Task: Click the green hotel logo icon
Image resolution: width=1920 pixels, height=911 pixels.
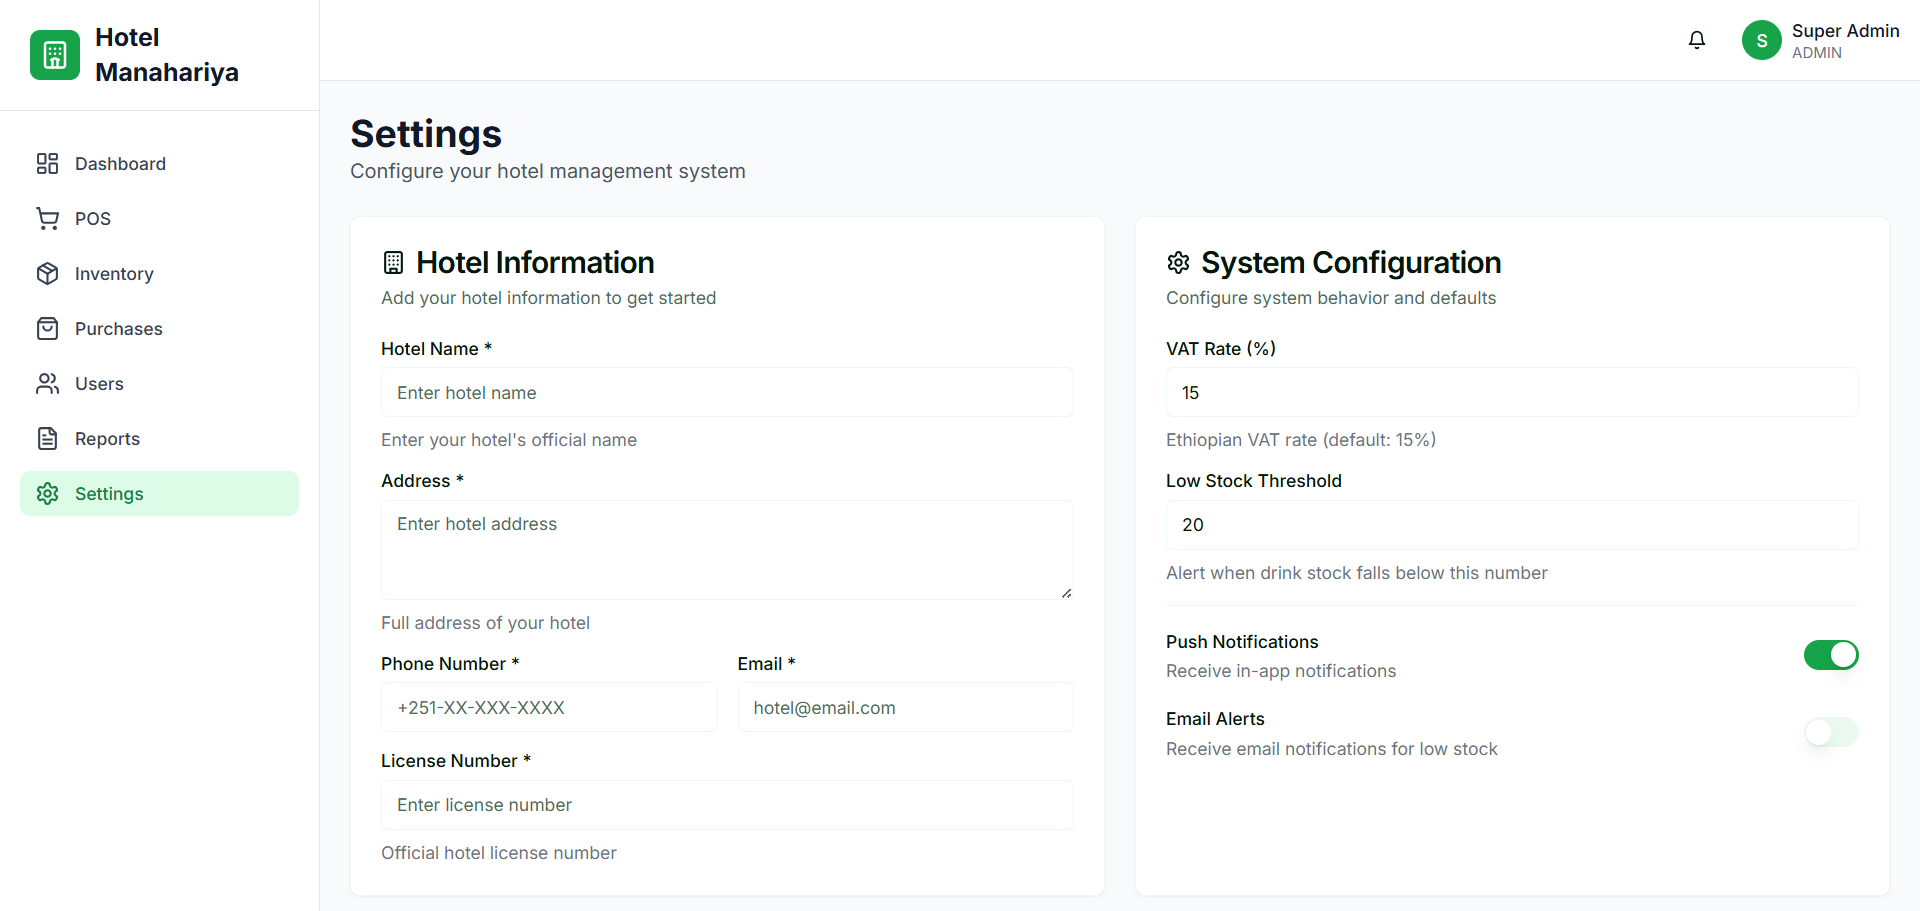Action: (55, 55)
